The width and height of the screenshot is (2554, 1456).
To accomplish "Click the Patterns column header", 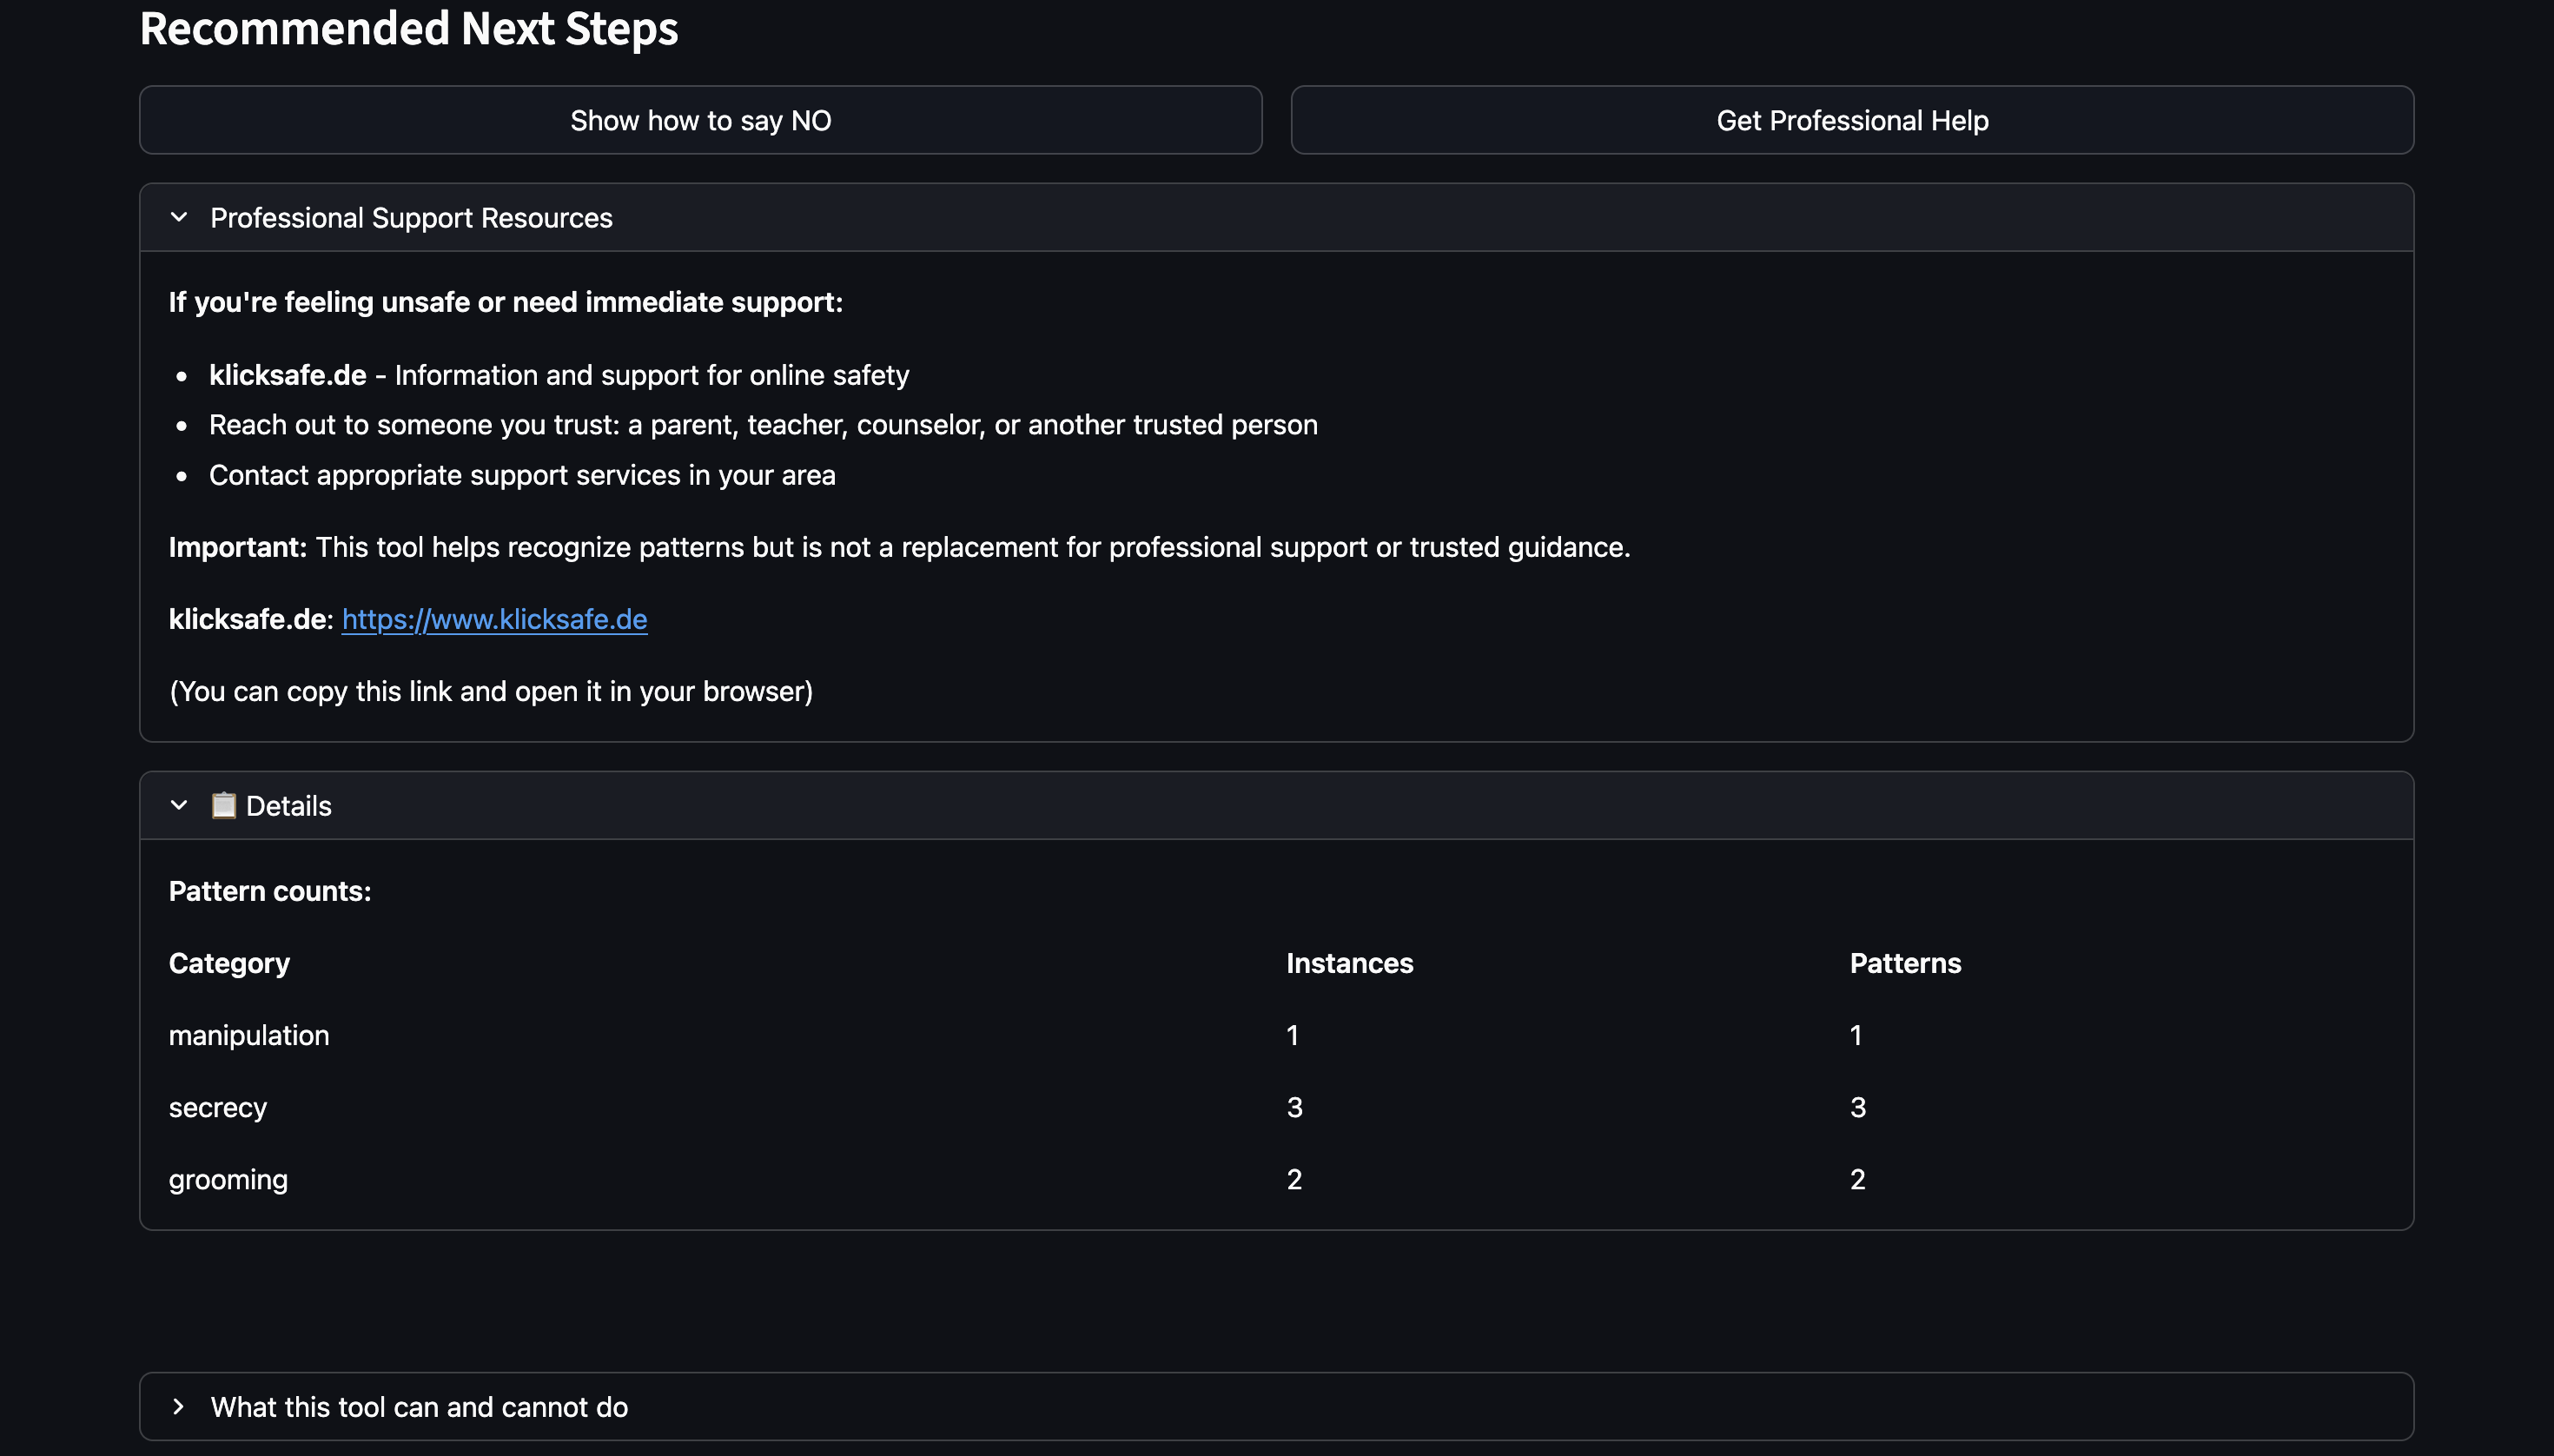I will point(1904,963).
